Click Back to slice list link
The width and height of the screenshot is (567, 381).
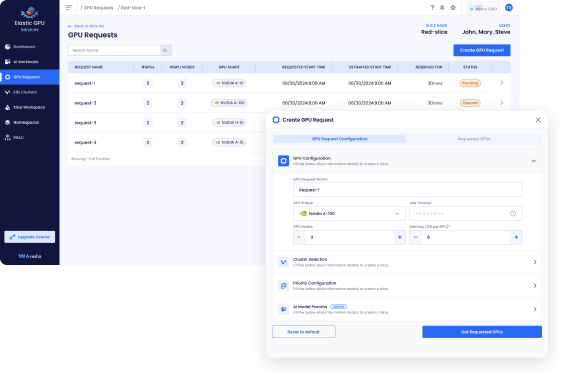[86, 26]
